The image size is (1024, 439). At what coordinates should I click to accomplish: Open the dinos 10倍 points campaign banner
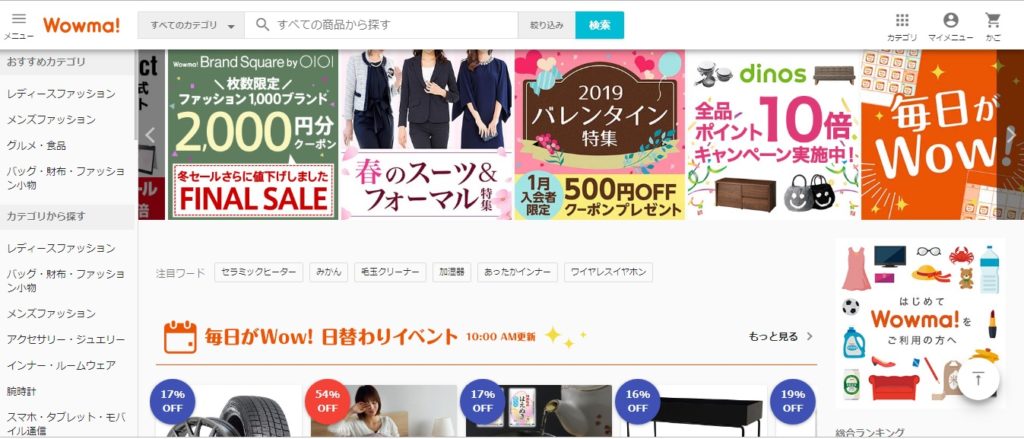pyautogui.click(x=773, y=135)
